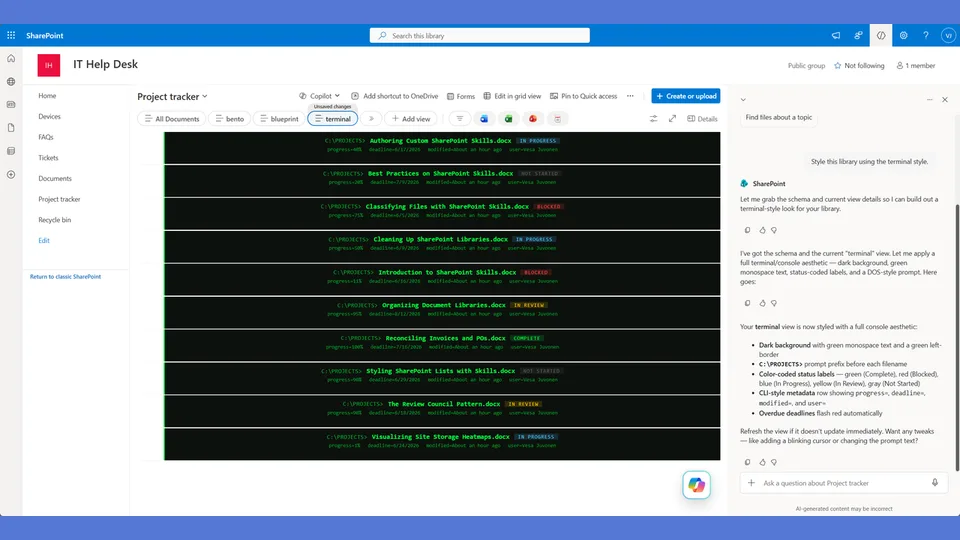Open the share/people icon in top bar
The image size is (960, 540).
coord(858,36)
